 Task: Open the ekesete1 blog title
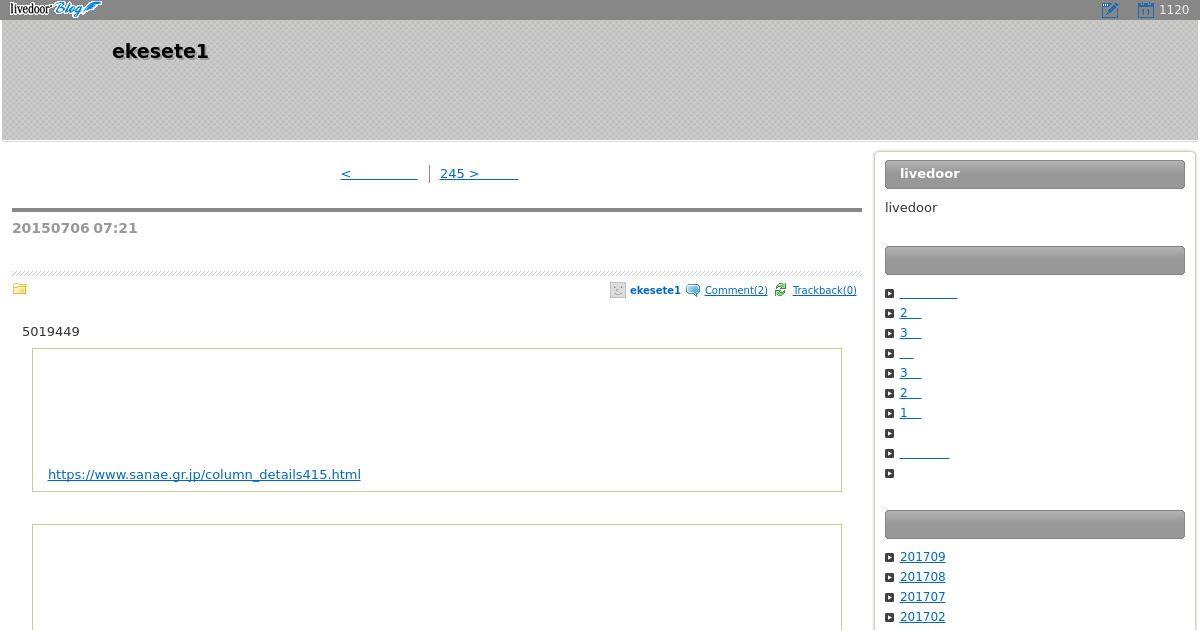(x=160, y=51)
